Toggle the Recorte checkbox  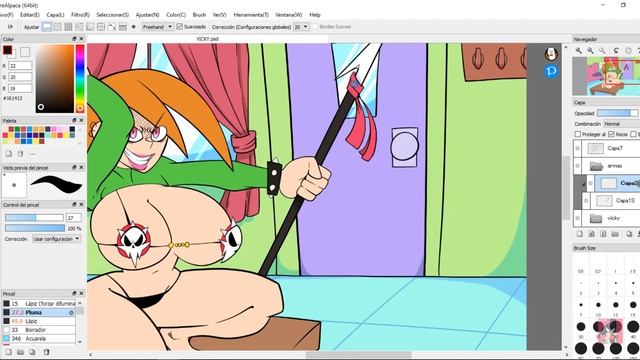(611, 134)
